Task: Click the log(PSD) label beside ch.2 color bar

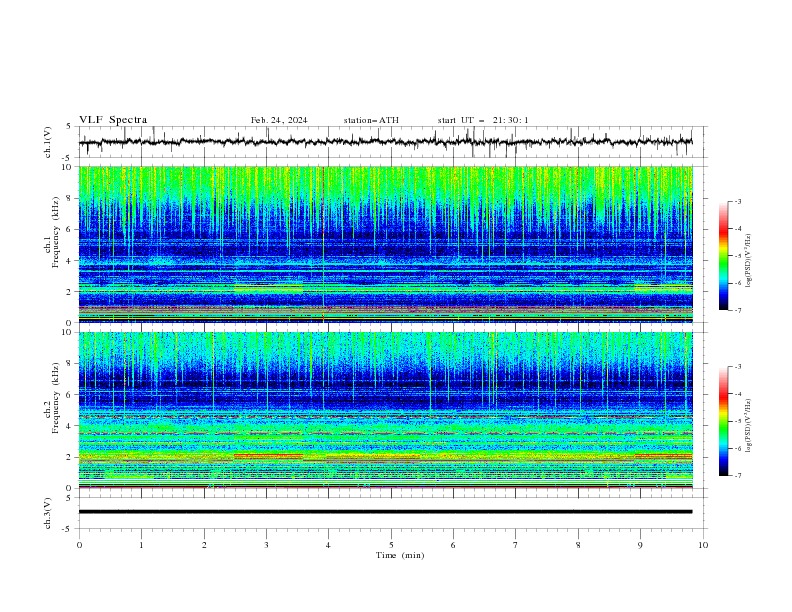Action: [x=749, y=426]
